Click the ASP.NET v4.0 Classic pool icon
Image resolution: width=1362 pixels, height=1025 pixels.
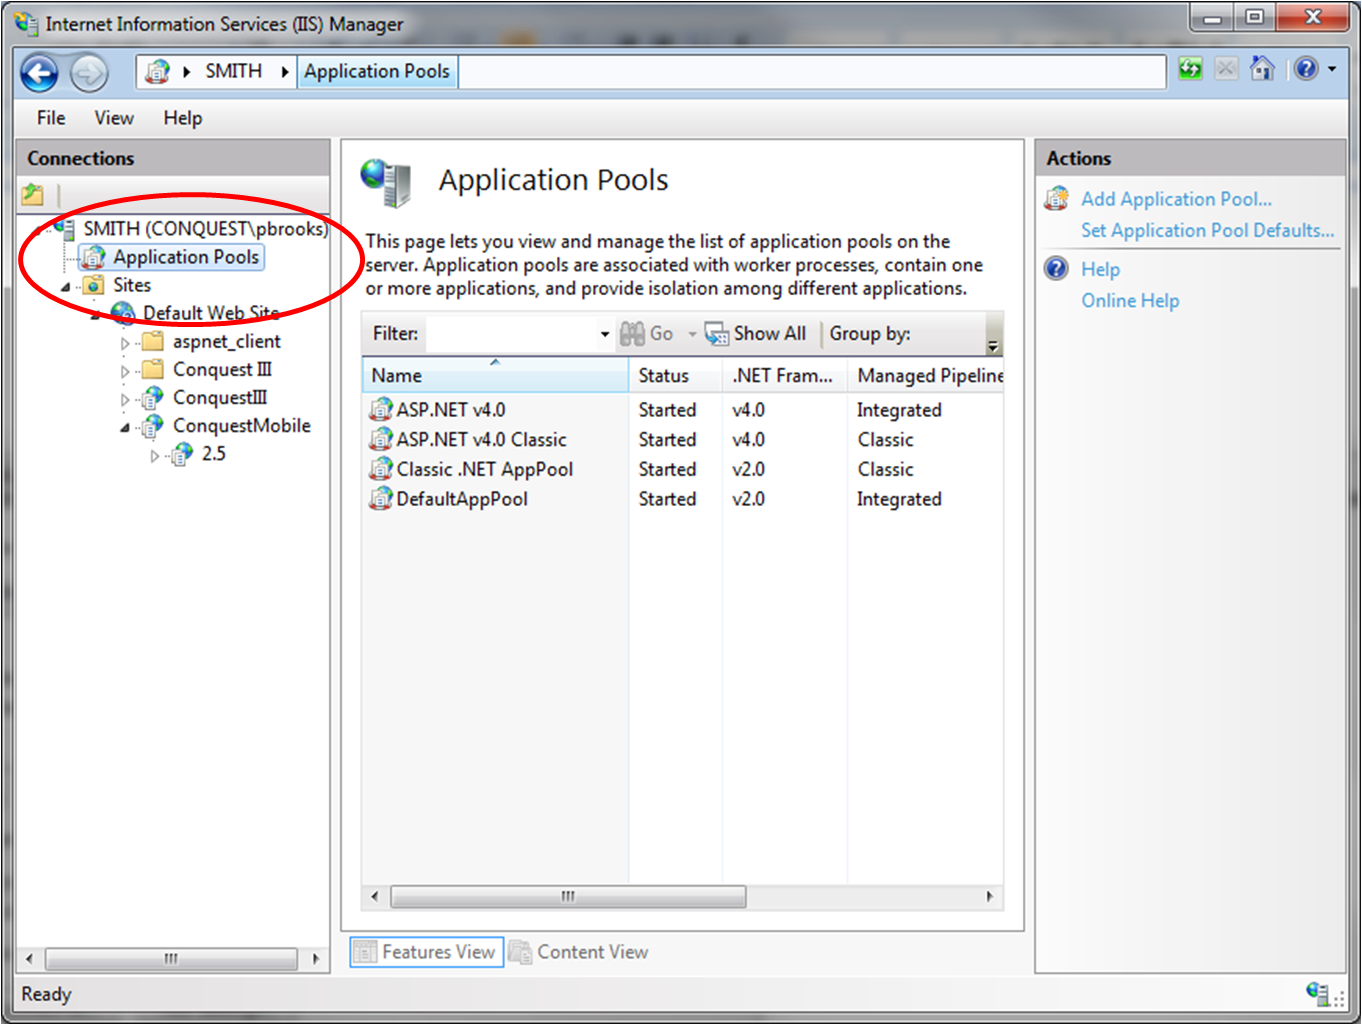[380, 439]
